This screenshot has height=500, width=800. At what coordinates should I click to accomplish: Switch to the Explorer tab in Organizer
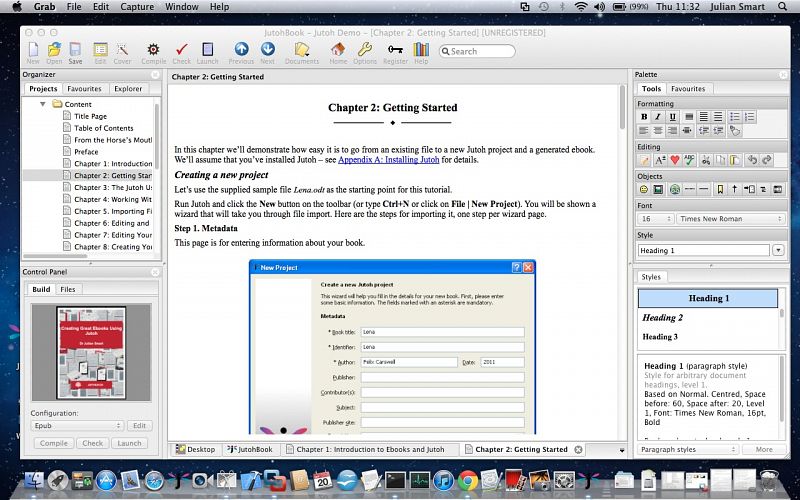128,89
